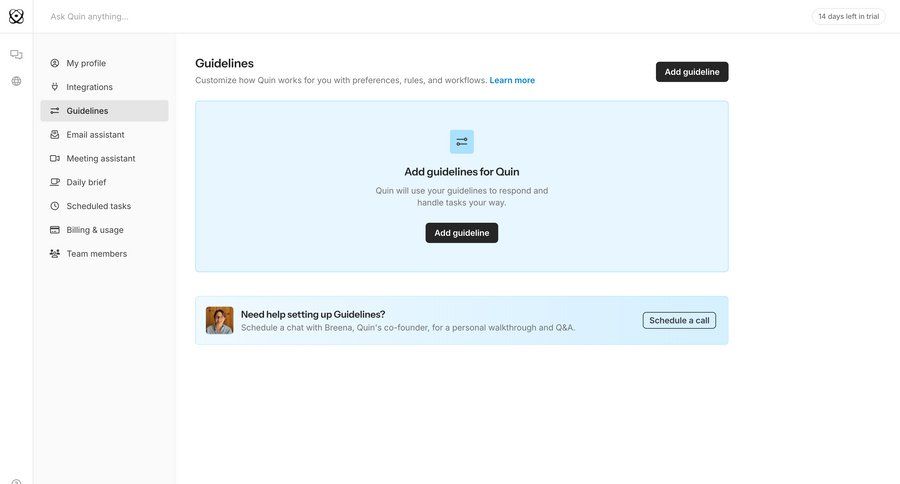Navigate to Daily brief

pyautogui.click(x=104, y=182)
